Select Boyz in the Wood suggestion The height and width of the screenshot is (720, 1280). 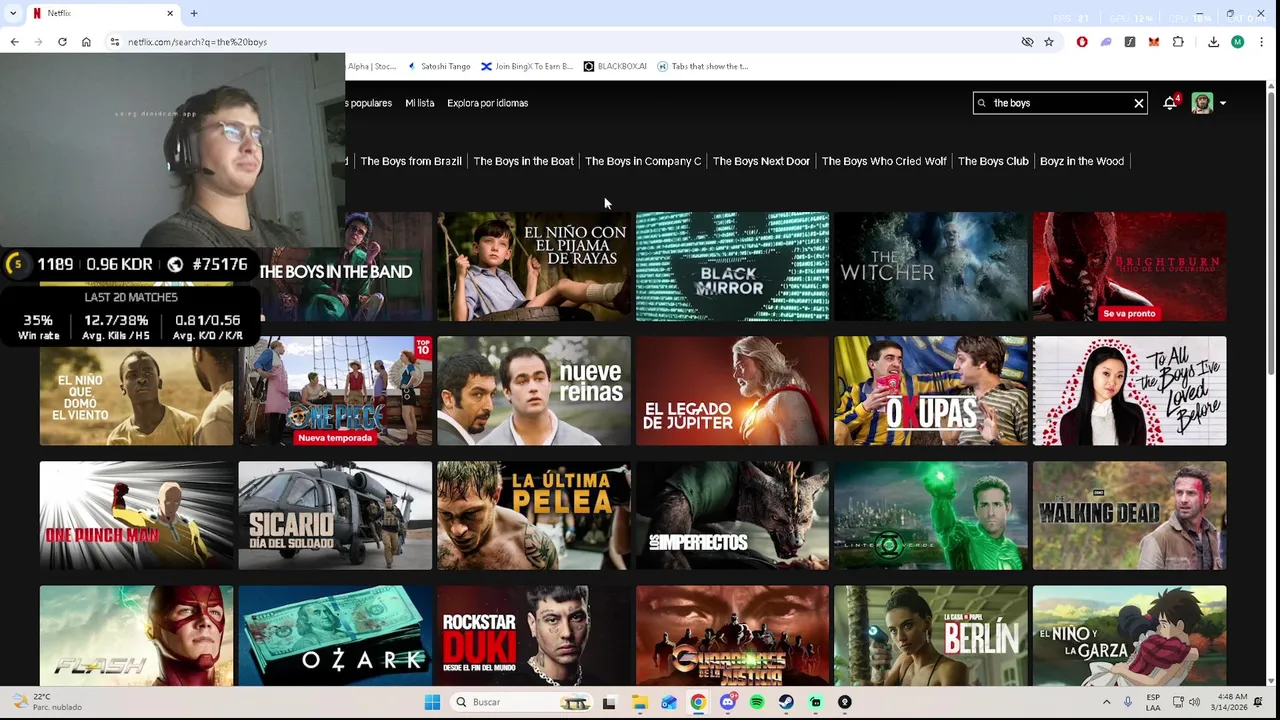tap(1082, 161)
